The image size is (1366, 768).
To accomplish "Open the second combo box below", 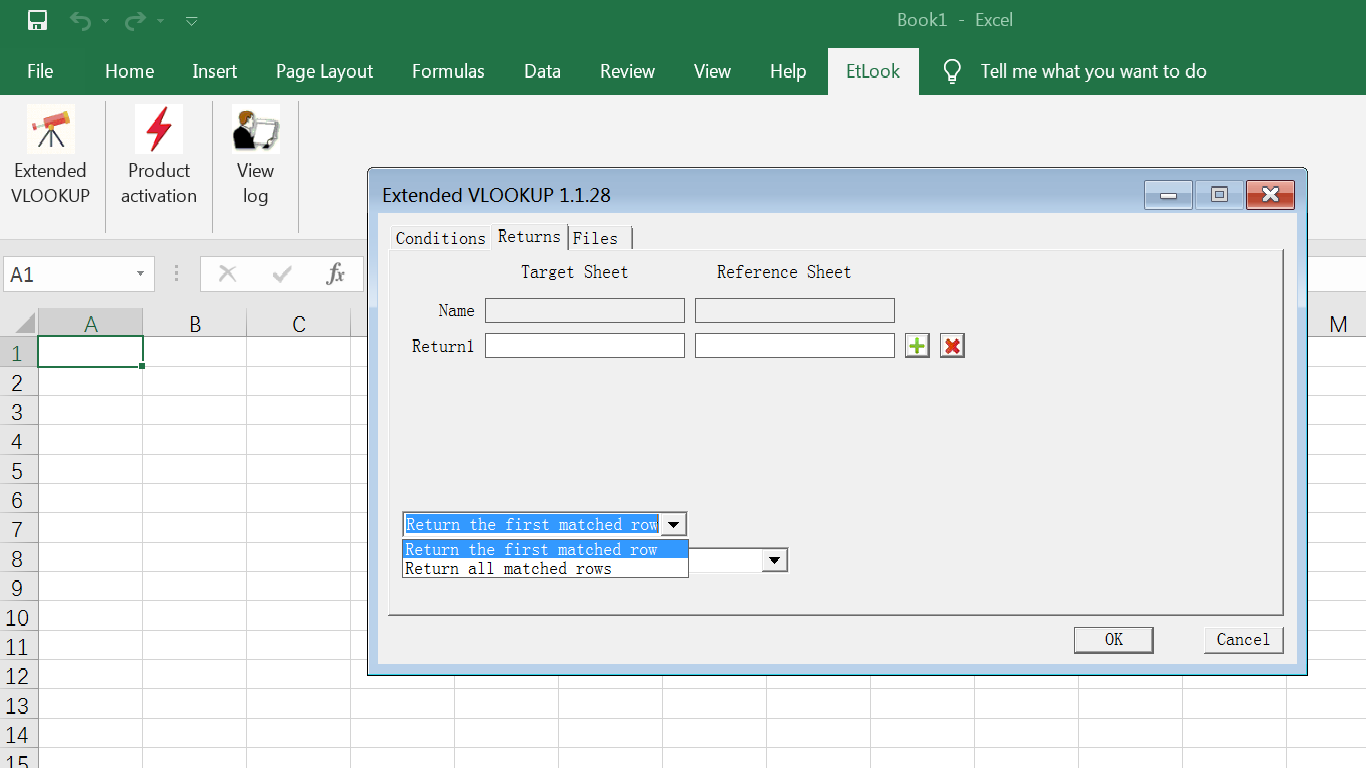I will (x=774, y=561).
